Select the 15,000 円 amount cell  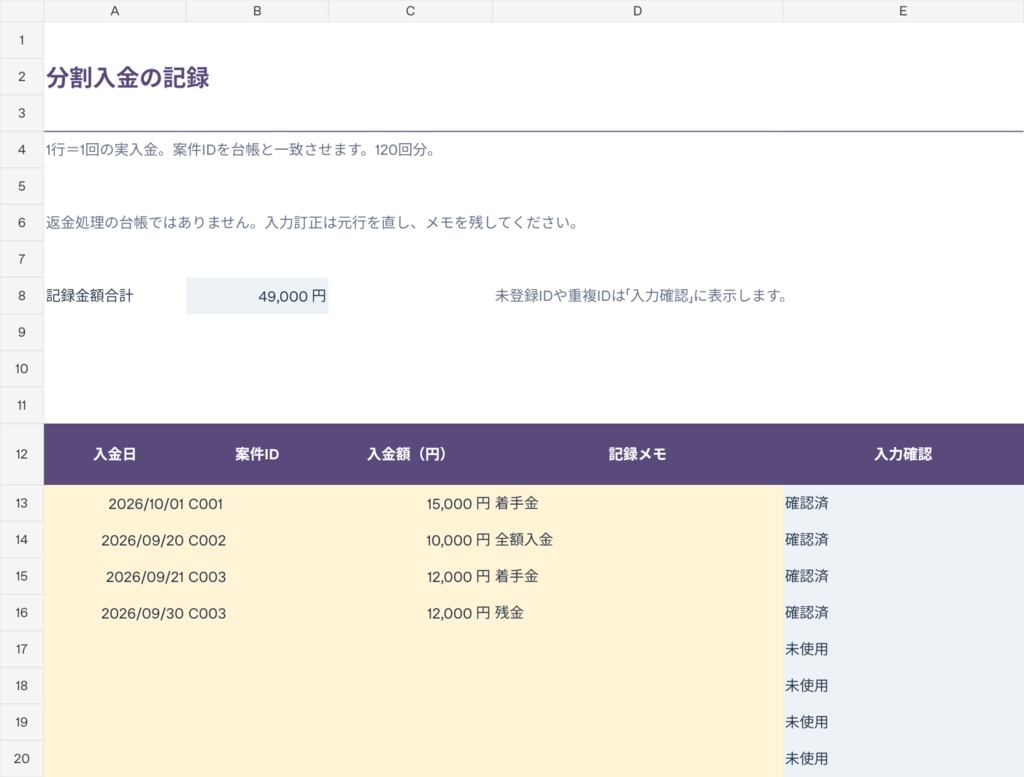point(410,503)
